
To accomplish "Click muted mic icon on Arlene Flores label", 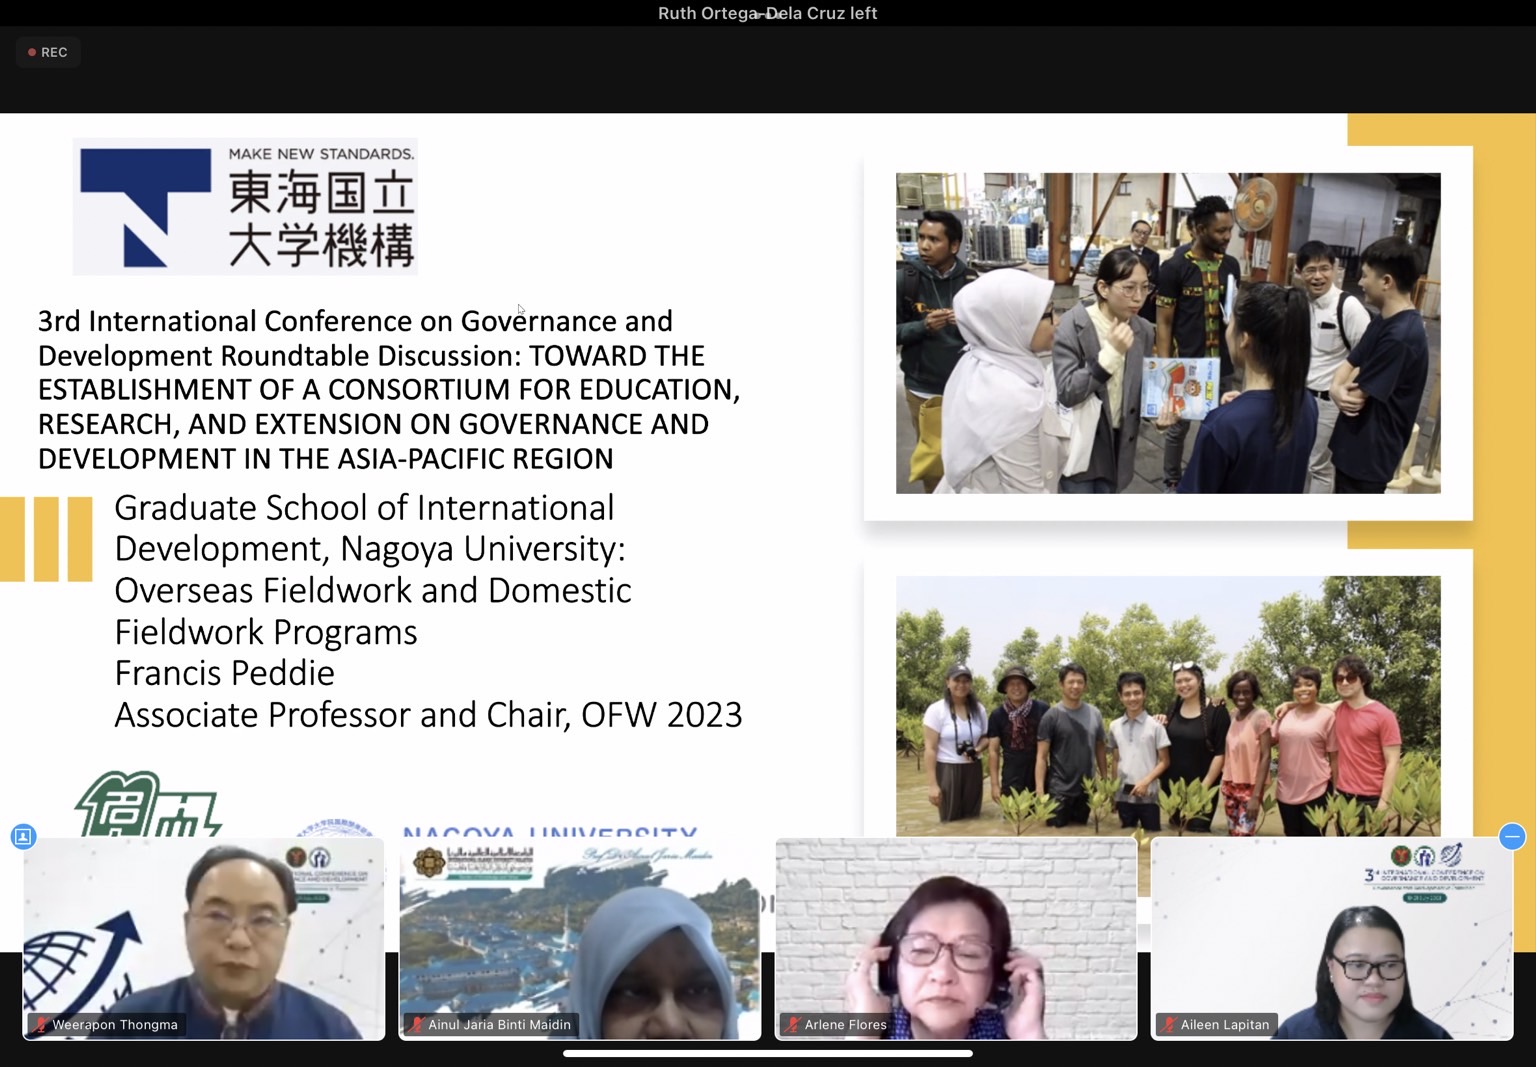I will (793, 1024).
